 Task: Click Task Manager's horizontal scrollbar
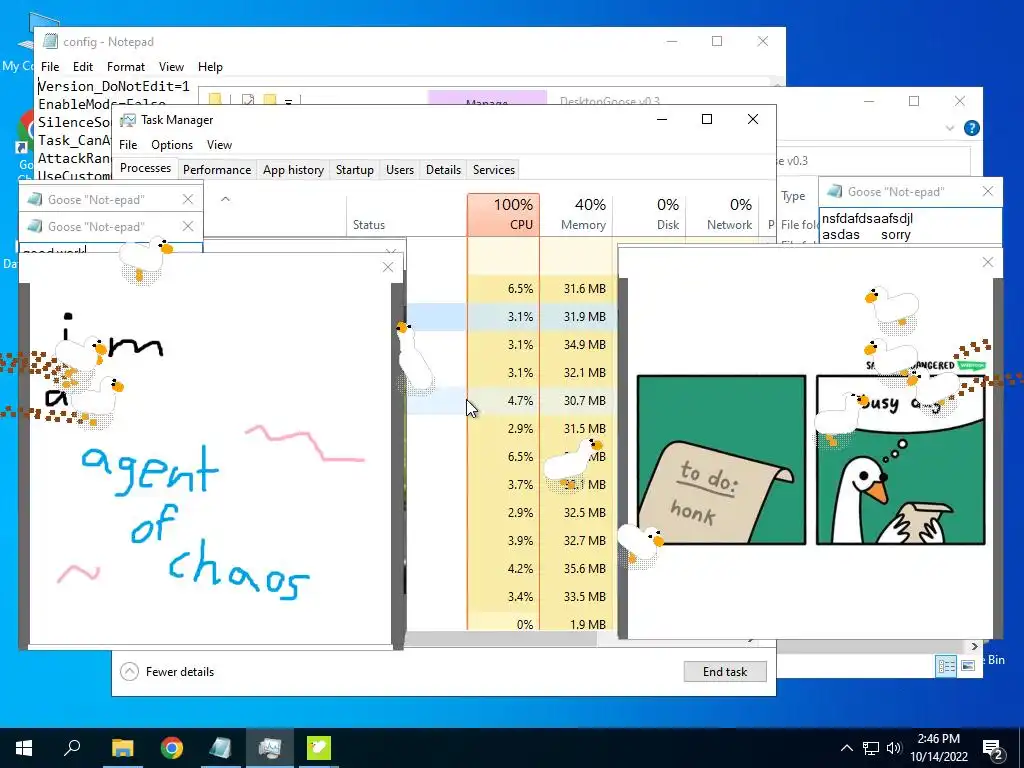pyautogui.click(x=502, y=639)
